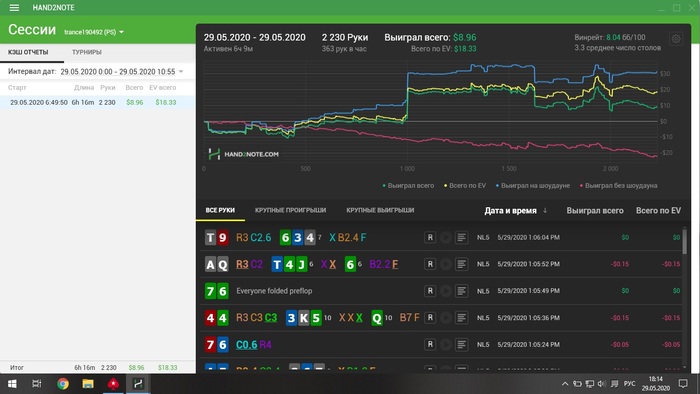Toggle Выиграл без шоудауна legend series
Image resolution: width=700 pixels, height=394 pixels.
click(x=618, y=186)
